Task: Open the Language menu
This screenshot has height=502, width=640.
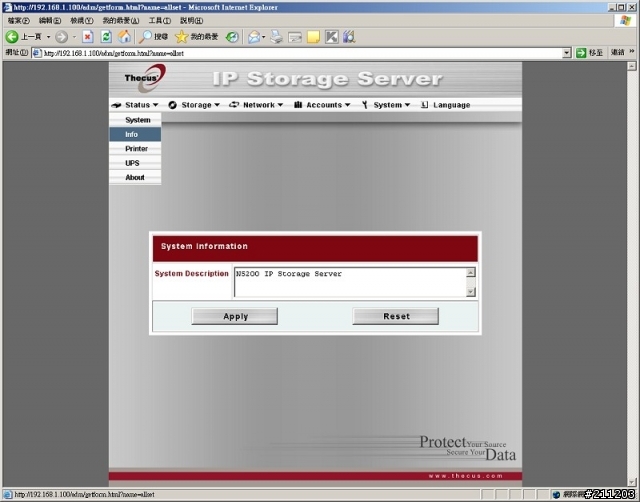Action: tap(445, 105)
